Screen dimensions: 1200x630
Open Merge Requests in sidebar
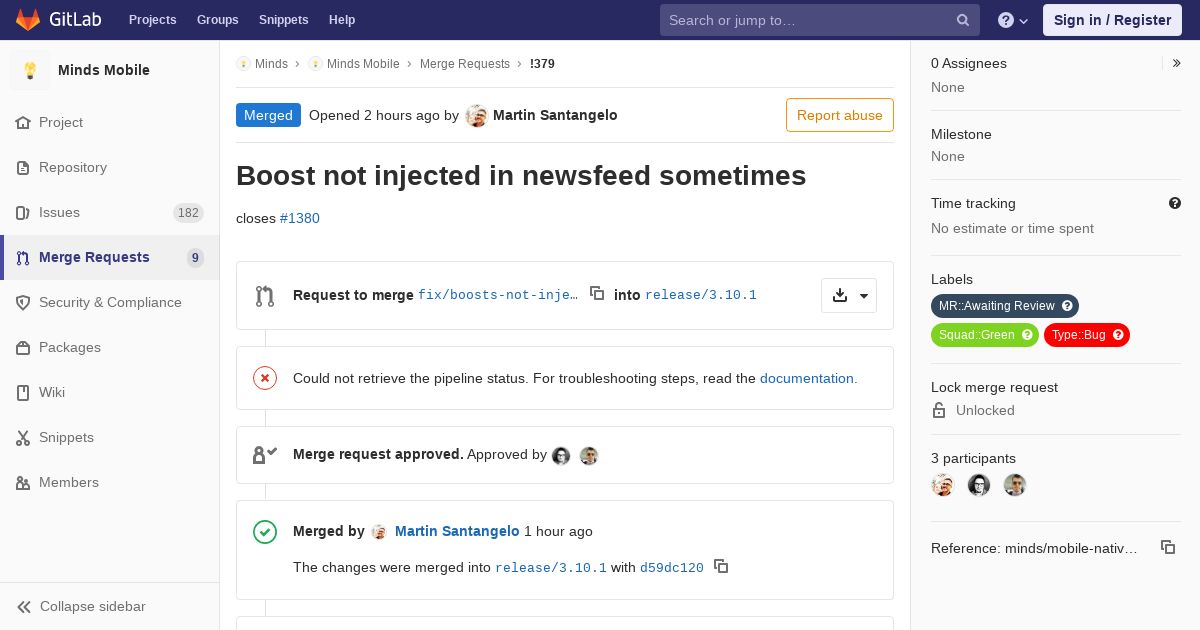point(94,257)
